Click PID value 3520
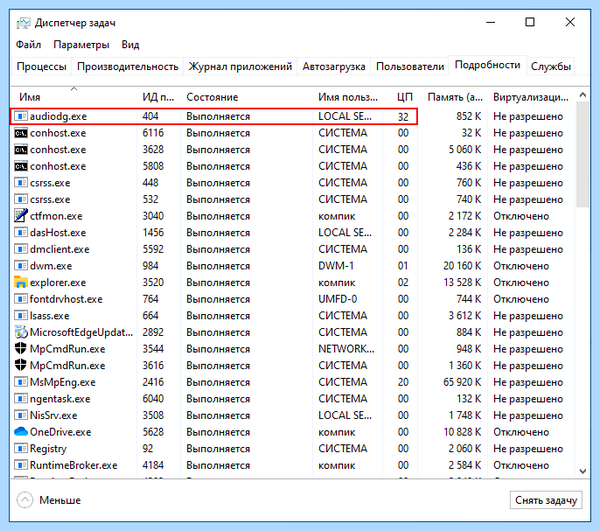The height and width of the screenshot is (531, 600). [x=153, y=282]
